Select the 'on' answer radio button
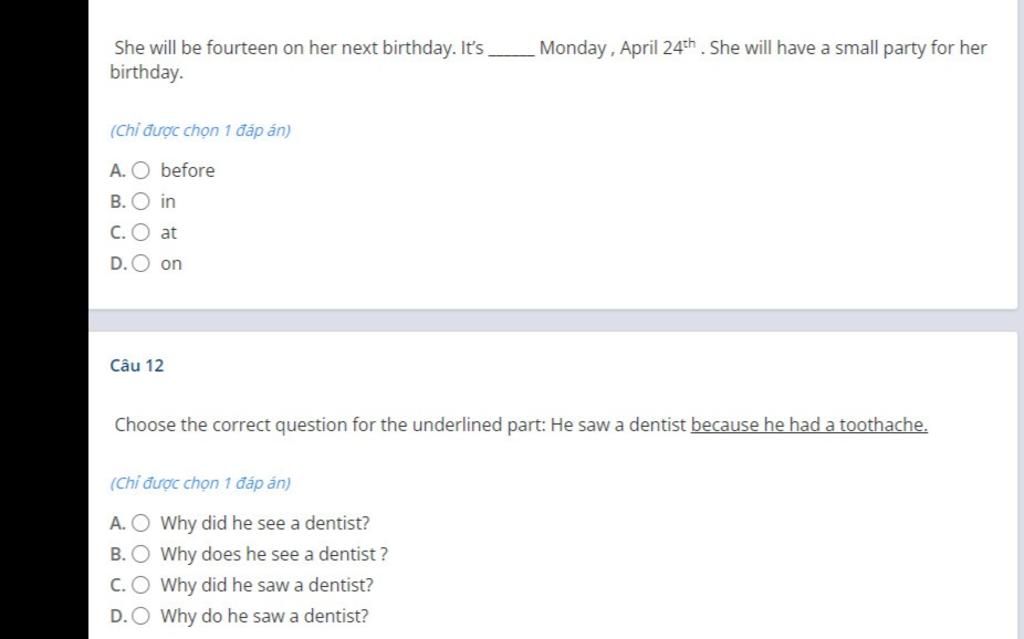This screenshot has width=1024, height=639. pyautogui.click(x=140, y=263)
